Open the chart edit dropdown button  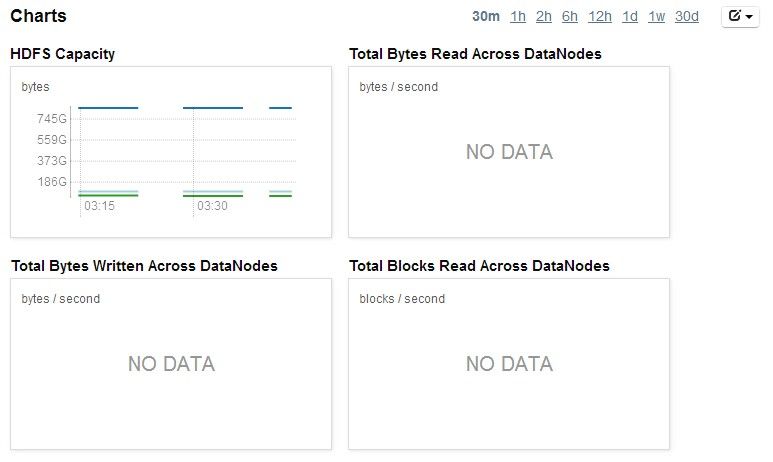[x=740, y=17]
